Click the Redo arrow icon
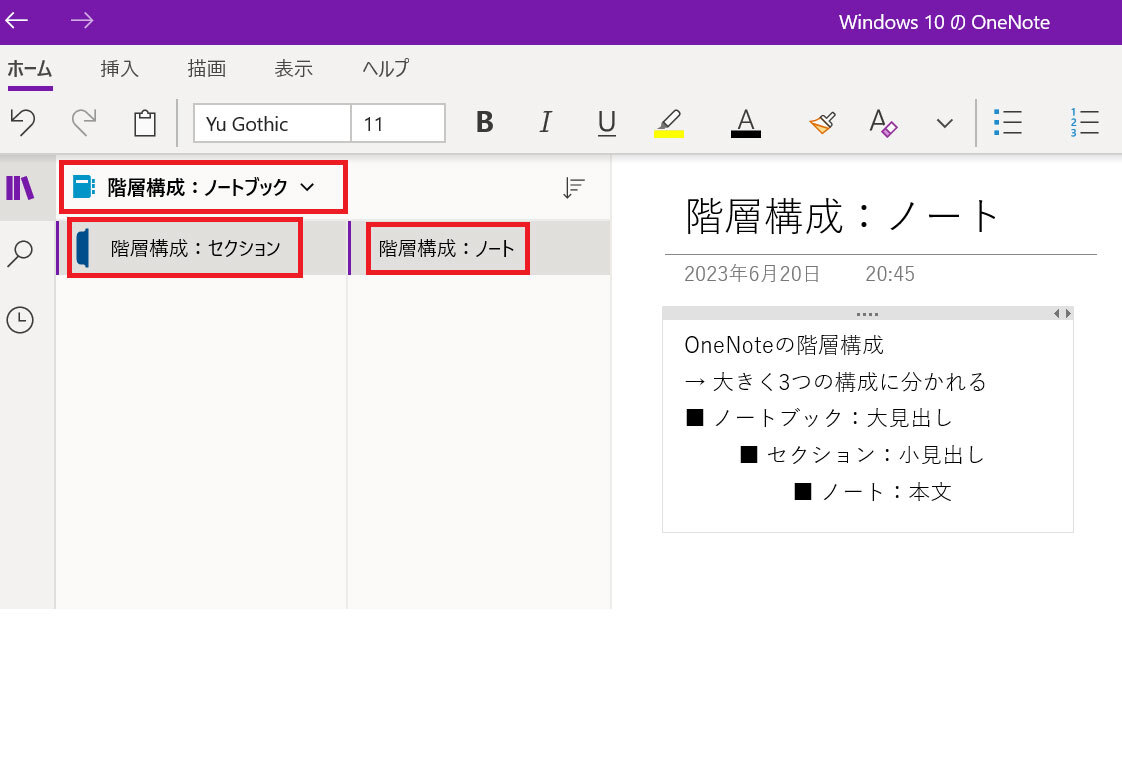Viewport: 1122px width, 779px height. point(84,123)
